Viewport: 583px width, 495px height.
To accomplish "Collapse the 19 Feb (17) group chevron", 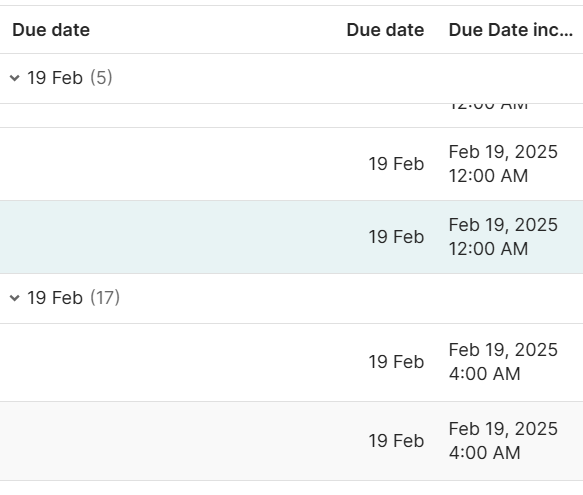I will click(15, 298).
